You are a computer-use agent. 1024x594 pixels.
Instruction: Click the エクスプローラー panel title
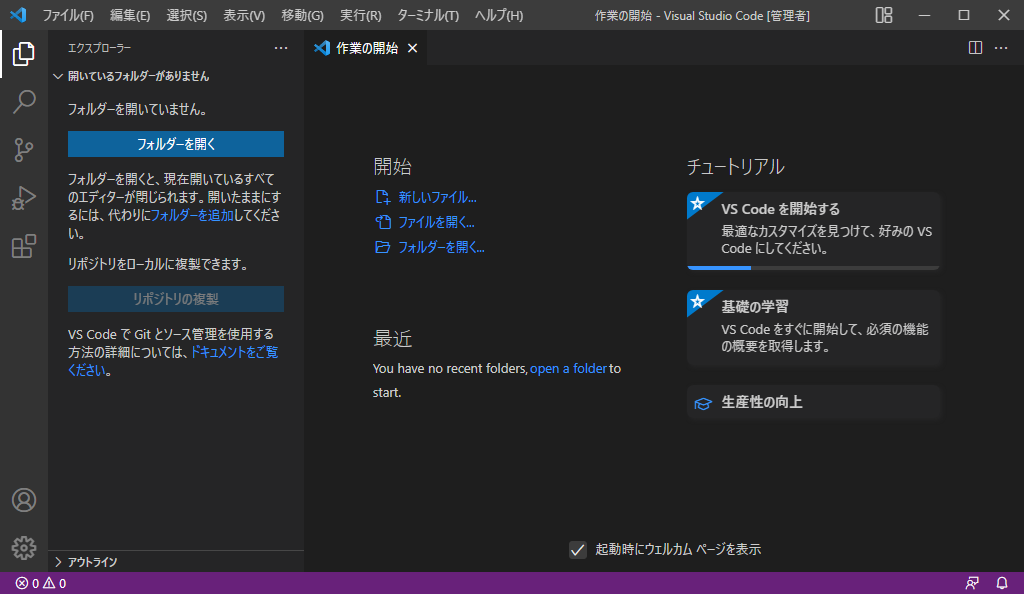(x=99, y=48)
